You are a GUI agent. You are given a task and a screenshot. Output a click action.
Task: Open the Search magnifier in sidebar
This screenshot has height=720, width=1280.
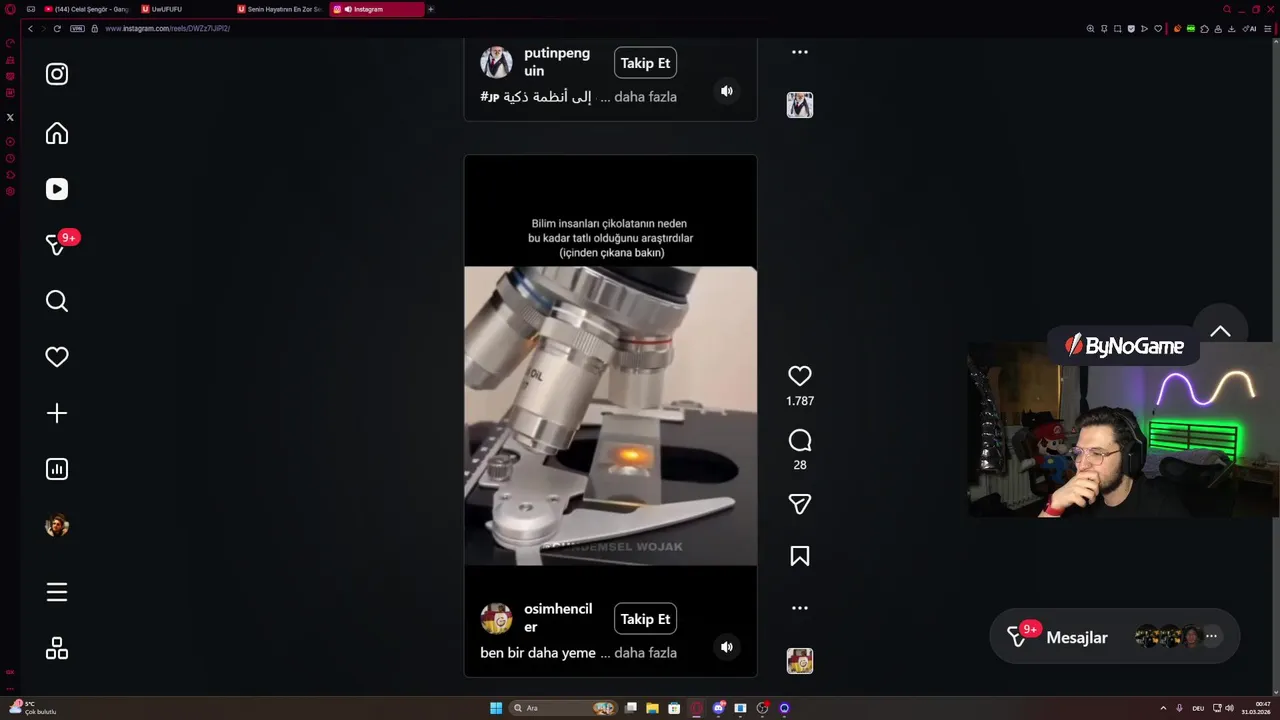point(57,301)
